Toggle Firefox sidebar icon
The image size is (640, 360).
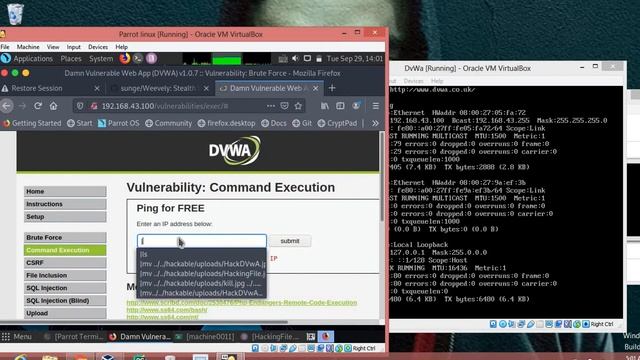point(340,106)
